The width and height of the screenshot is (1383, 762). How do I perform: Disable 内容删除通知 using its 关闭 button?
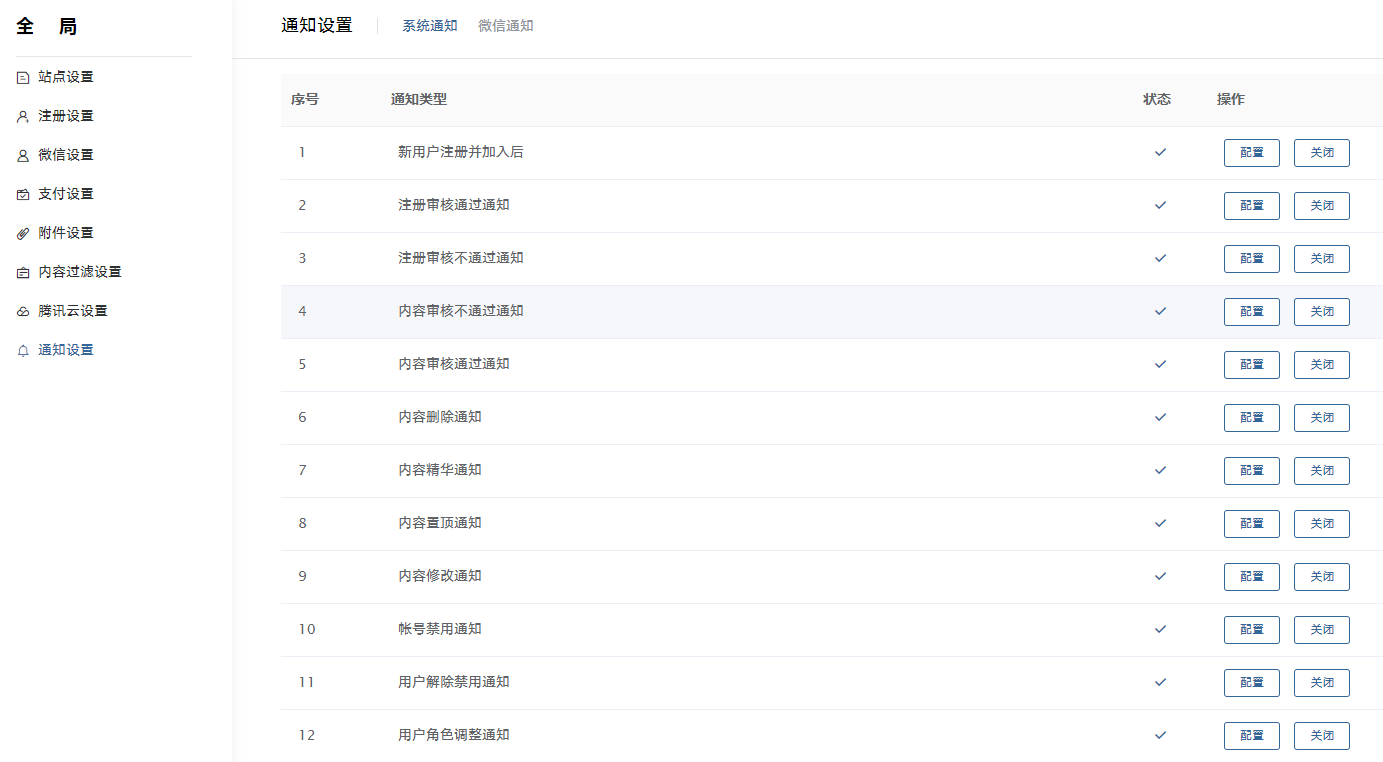point(1321,418)
